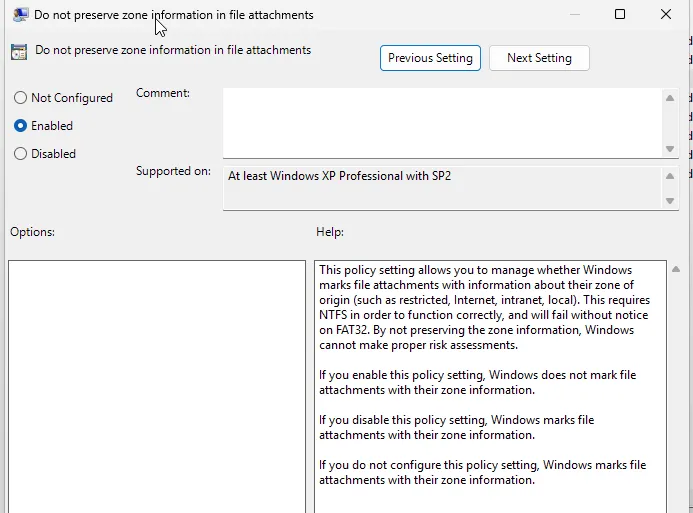Click the policy icon in the title bar
The width and height of the screenshot is (693, 513).
coord(19,15)
